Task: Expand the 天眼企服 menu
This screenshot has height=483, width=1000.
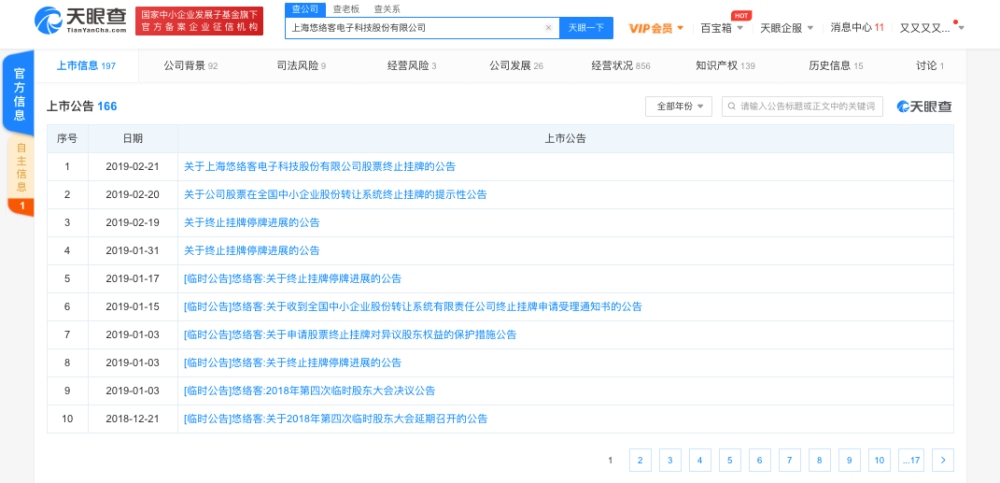Action: (x=786, y=28)
